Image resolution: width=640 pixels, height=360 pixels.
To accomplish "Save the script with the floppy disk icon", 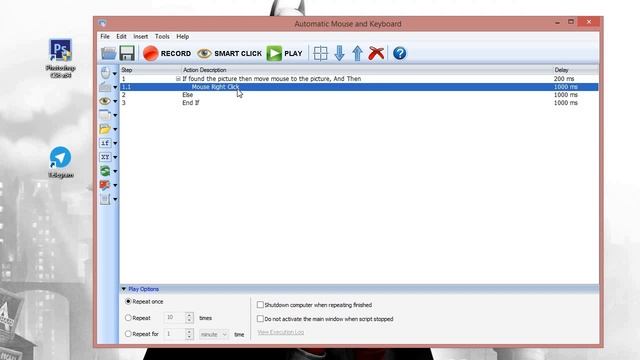I will pyautogui.click(x=127, y=53).
